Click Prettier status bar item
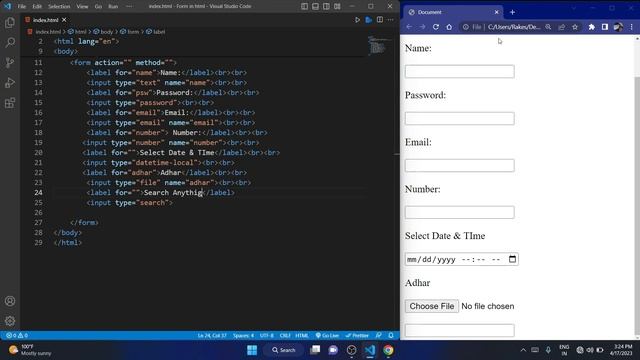This screenshot has height=360, width=640. click(x=357, y=336)
